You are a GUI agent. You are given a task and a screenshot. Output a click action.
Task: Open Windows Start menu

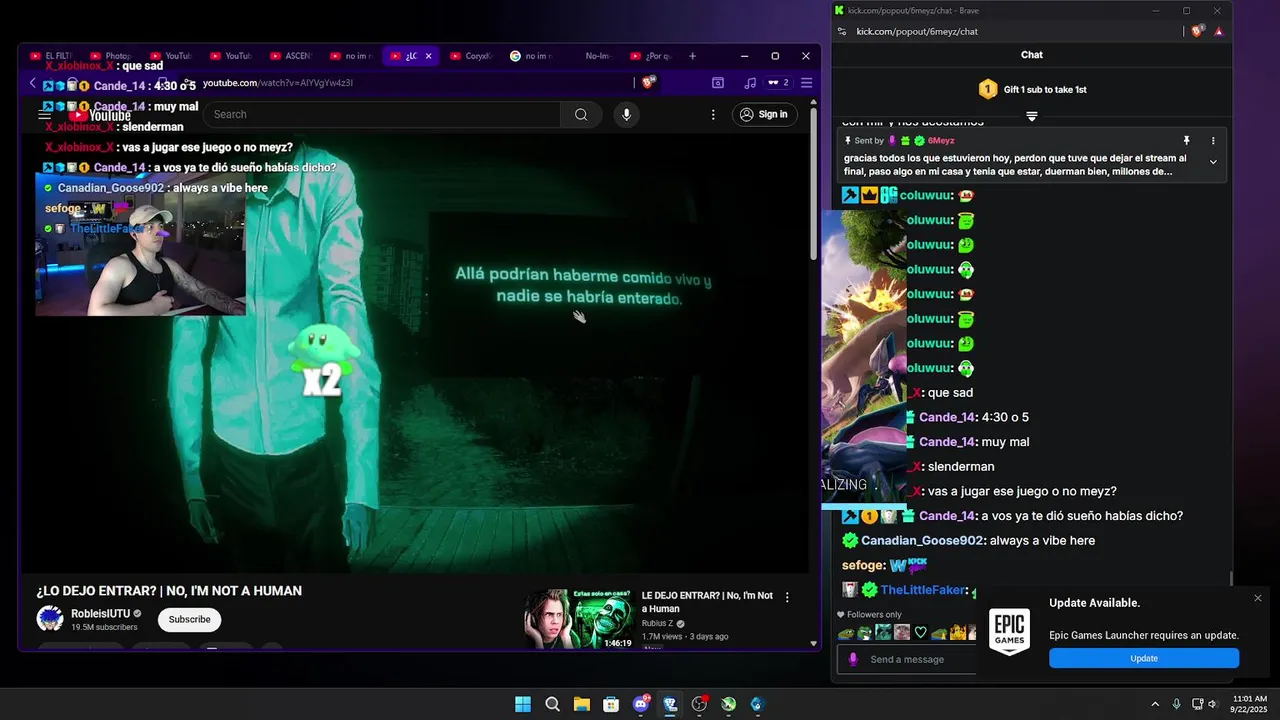(523, 704)
